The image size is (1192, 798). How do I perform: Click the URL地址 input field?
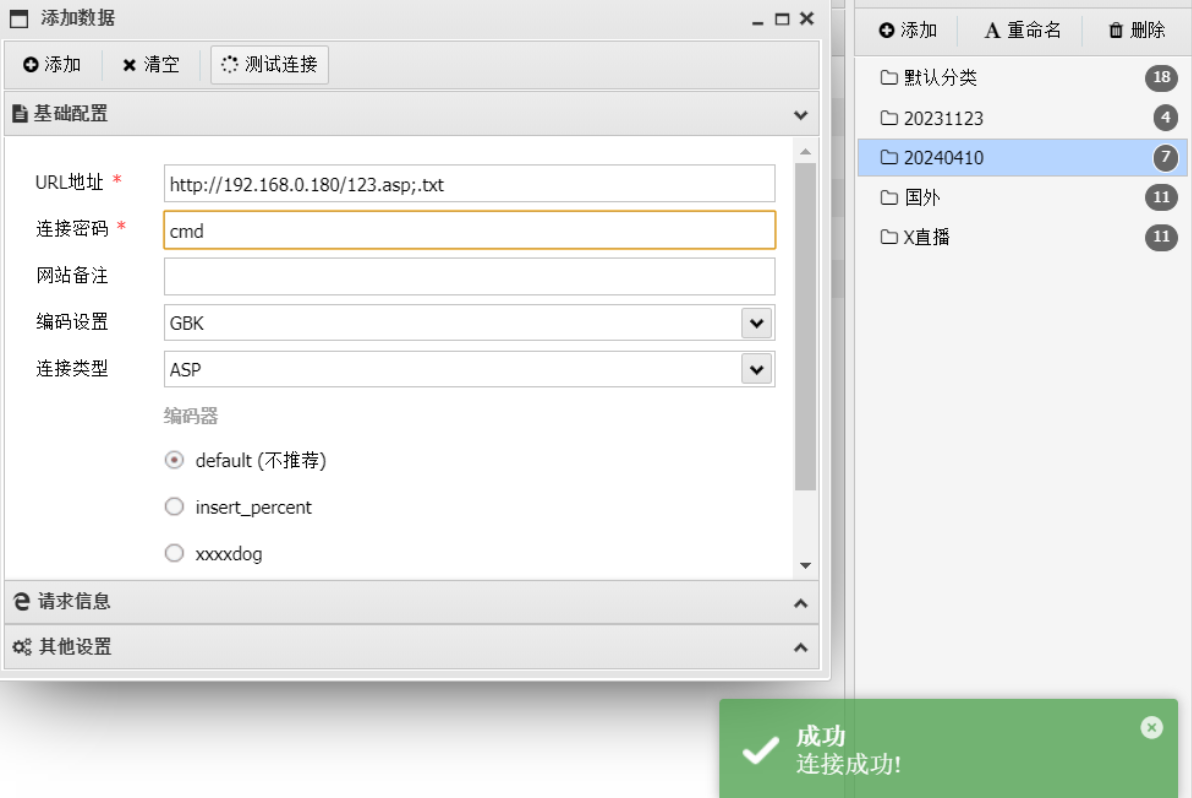click(x=469, y=184)
